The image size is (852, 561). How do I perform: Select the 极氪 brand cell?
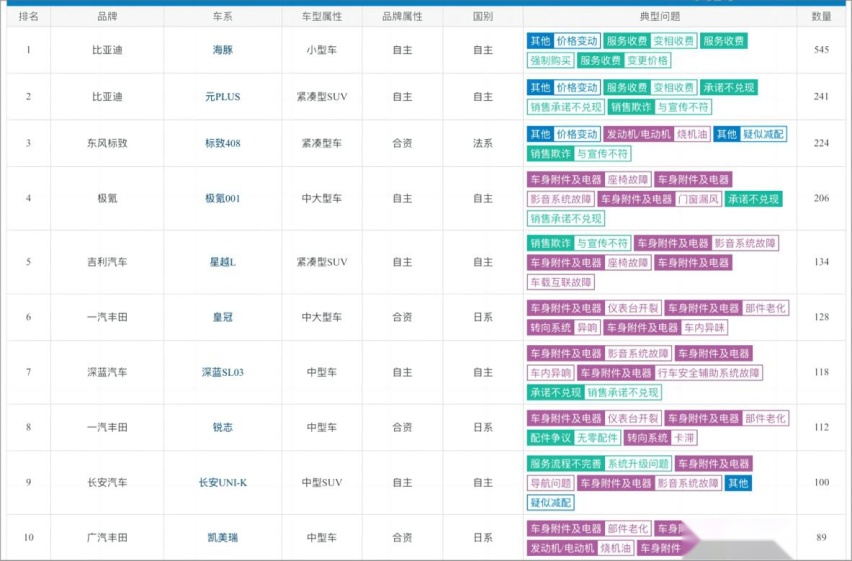(107, 198)
